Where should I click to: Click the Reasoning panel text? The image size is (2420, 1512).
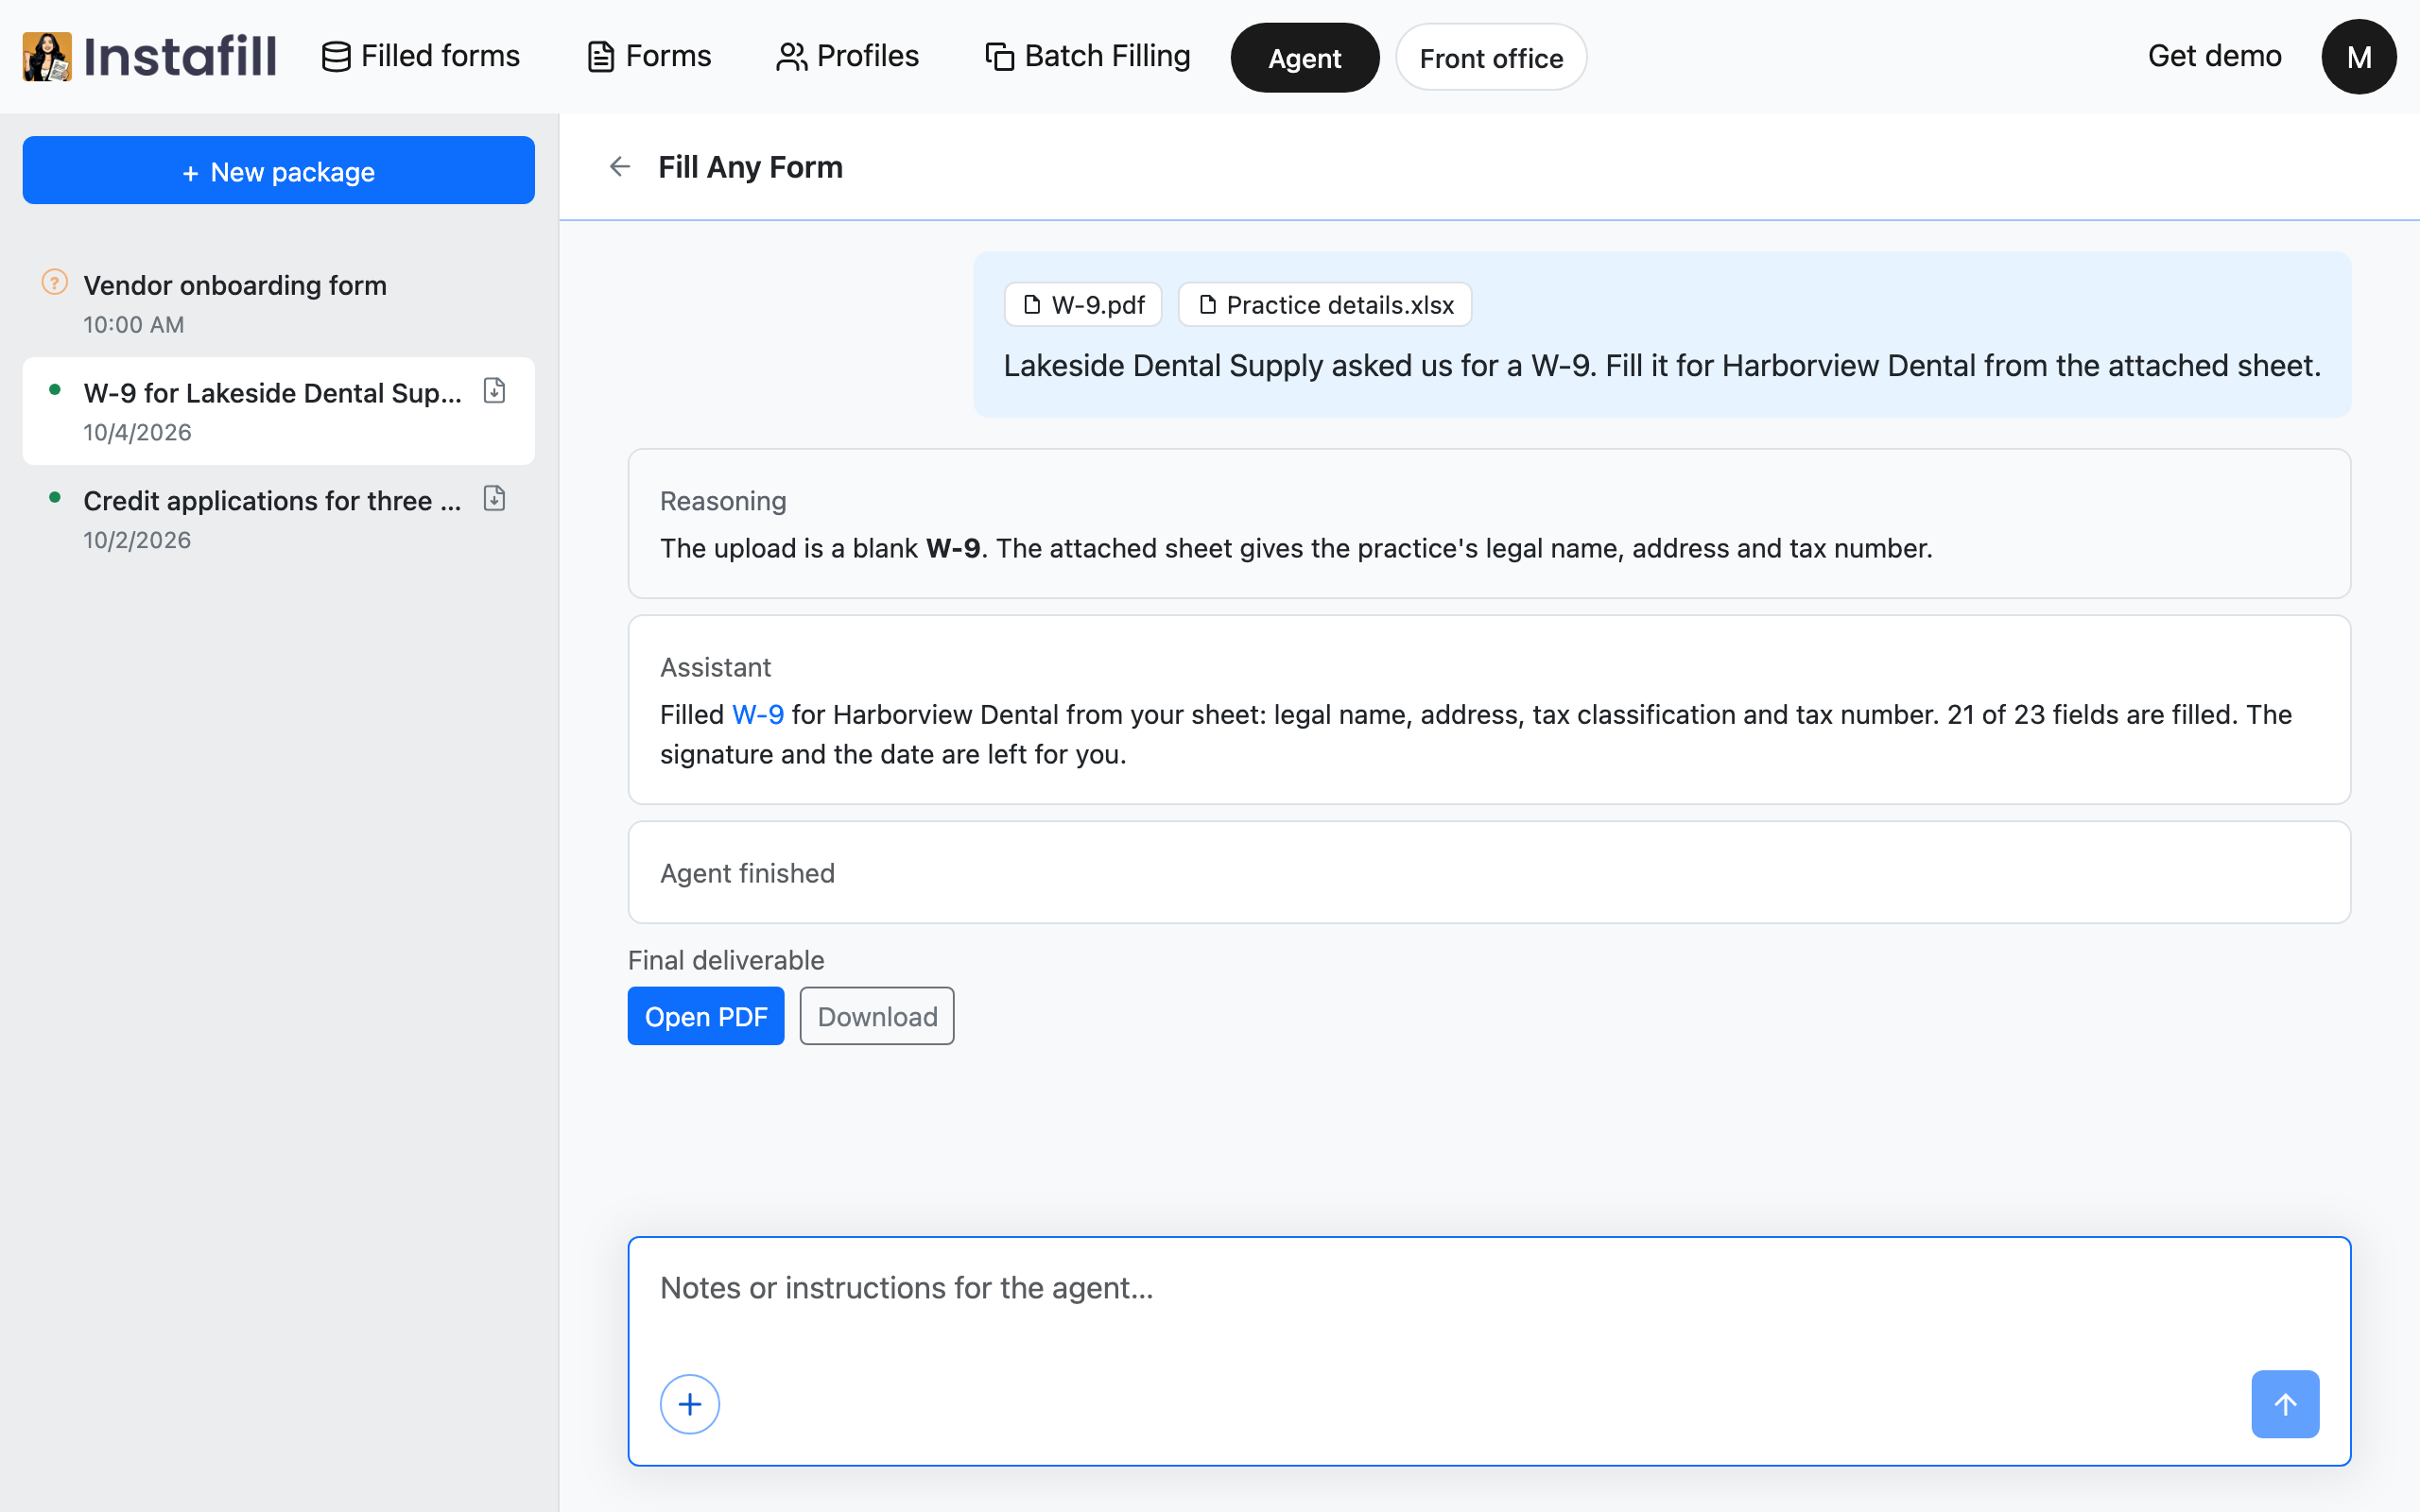[1296, 548]
